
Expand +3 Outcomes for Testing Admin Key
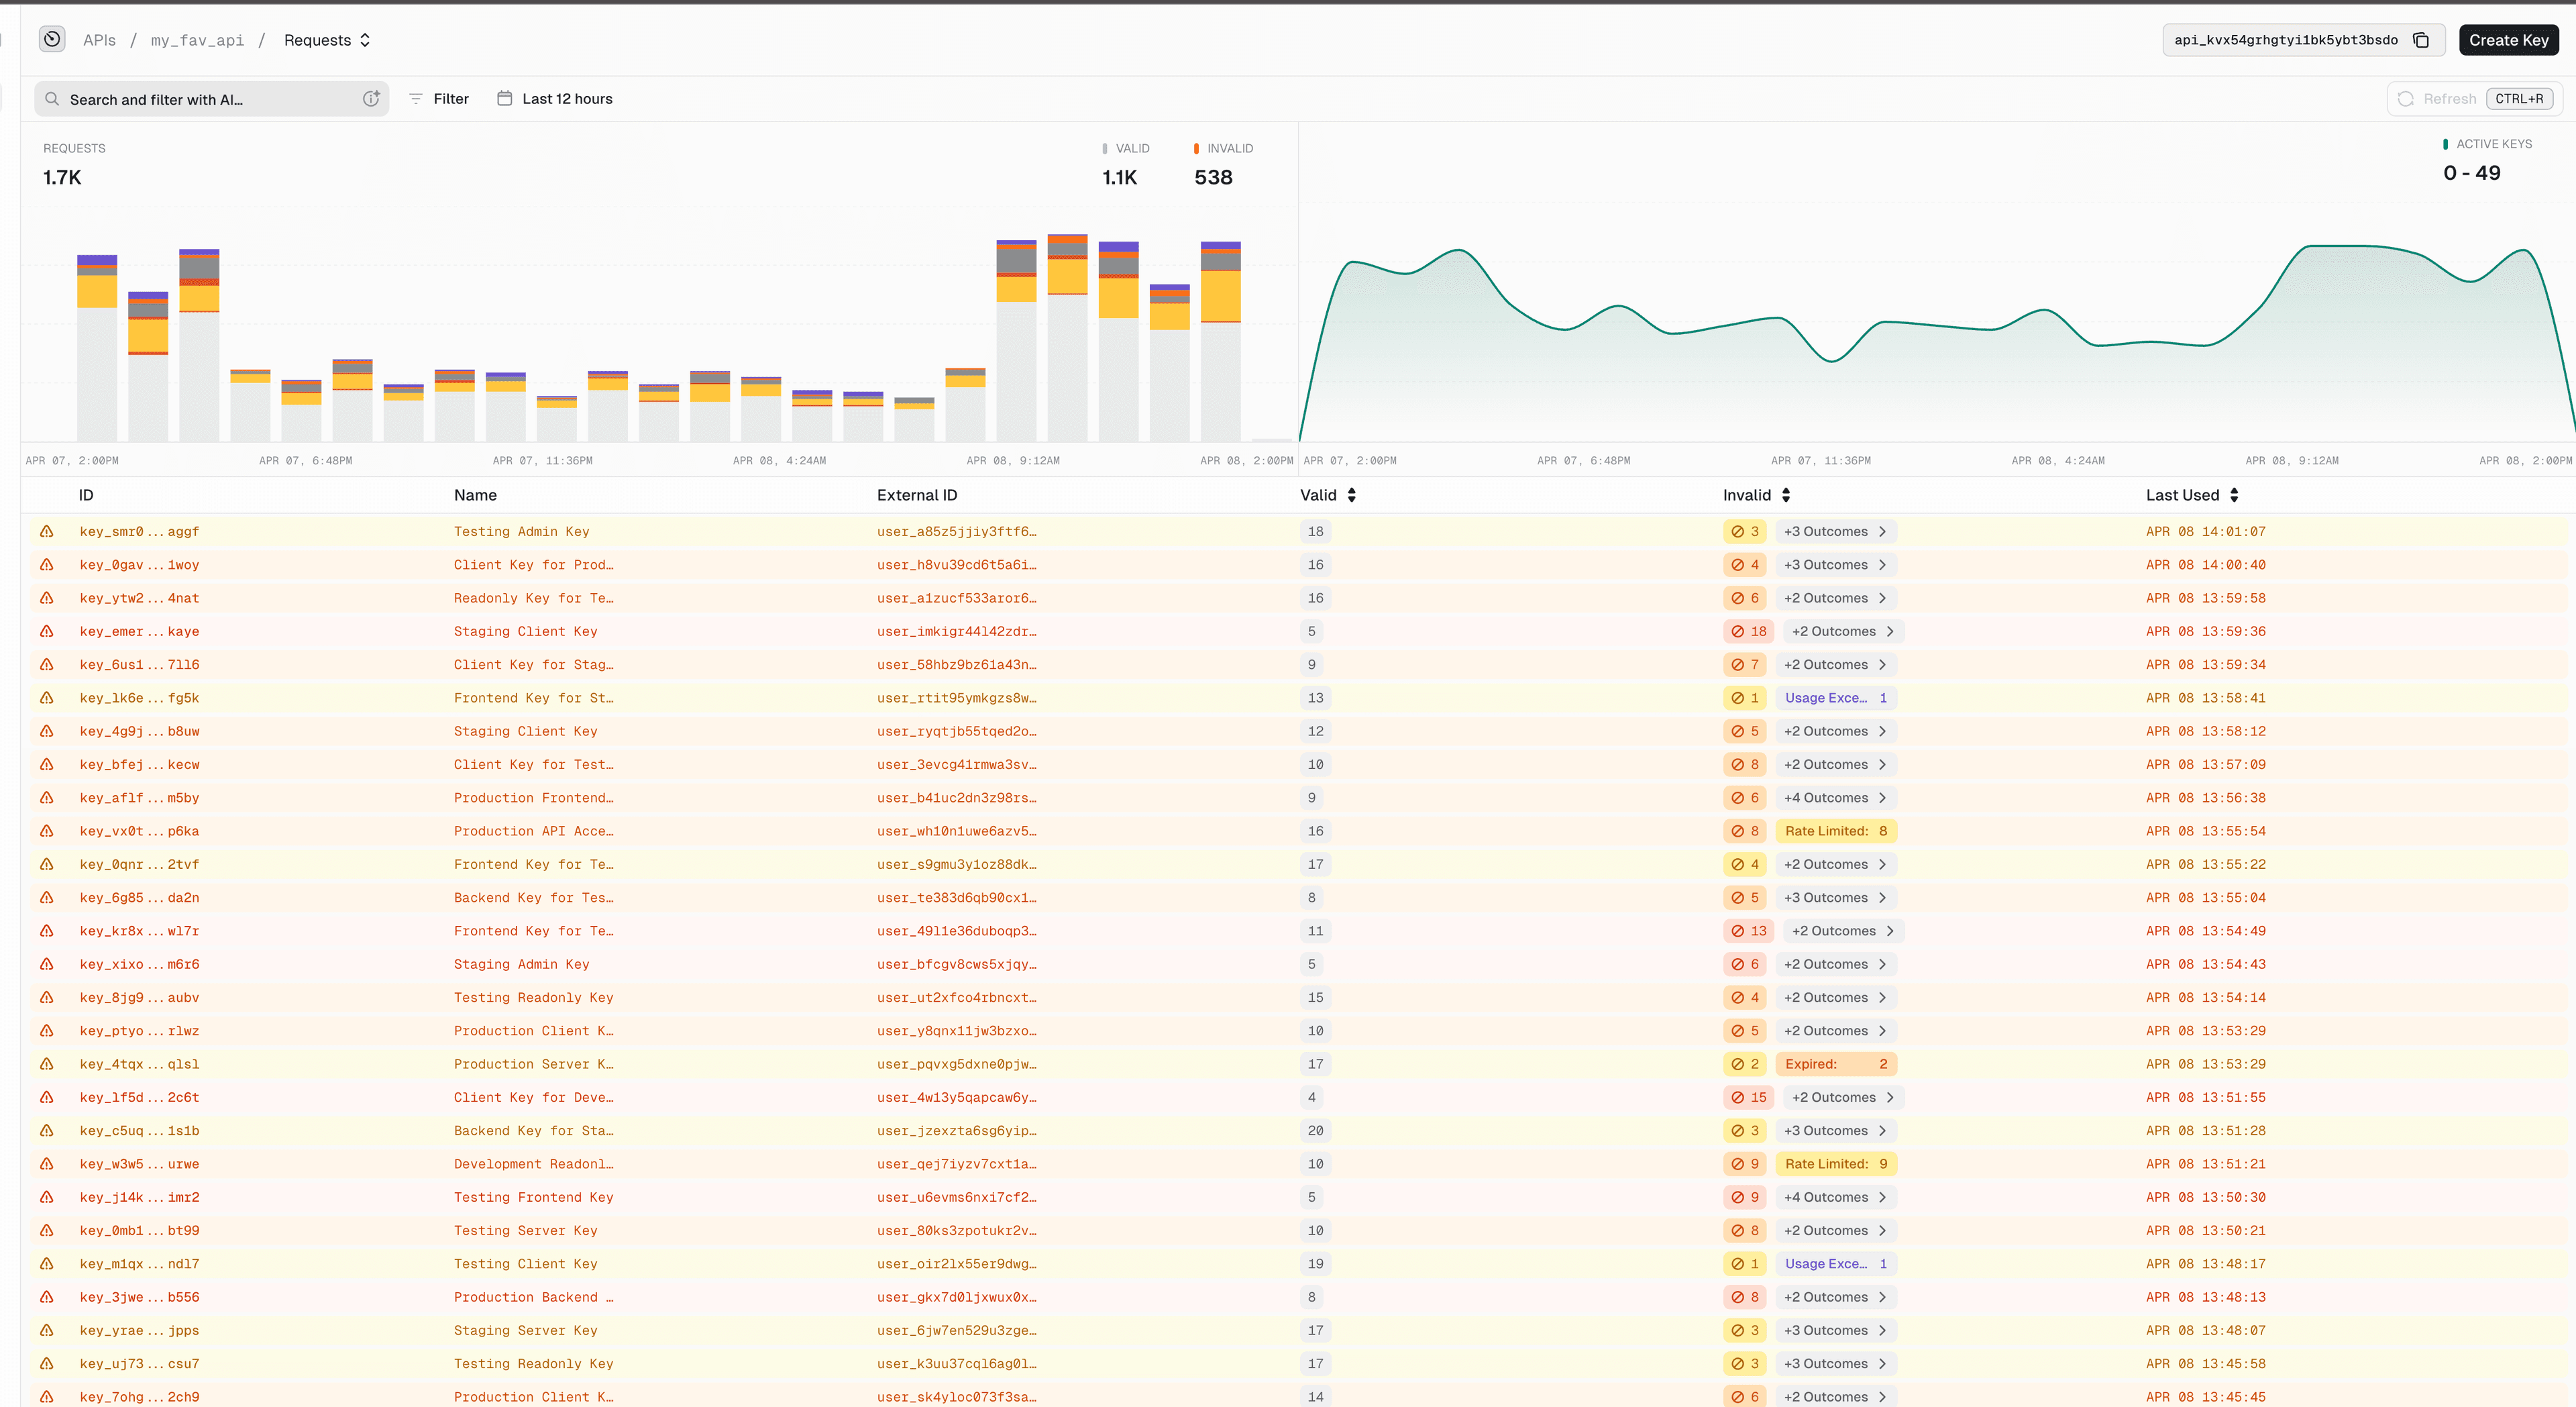1836,531
